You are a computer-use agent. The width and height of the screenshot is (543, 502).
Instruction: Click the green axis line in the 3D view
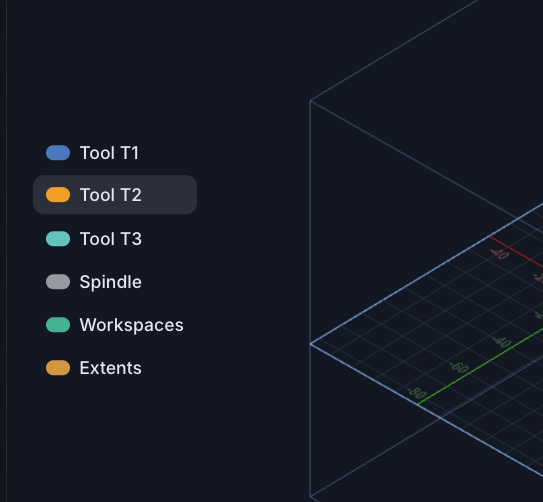click(480, 367)
